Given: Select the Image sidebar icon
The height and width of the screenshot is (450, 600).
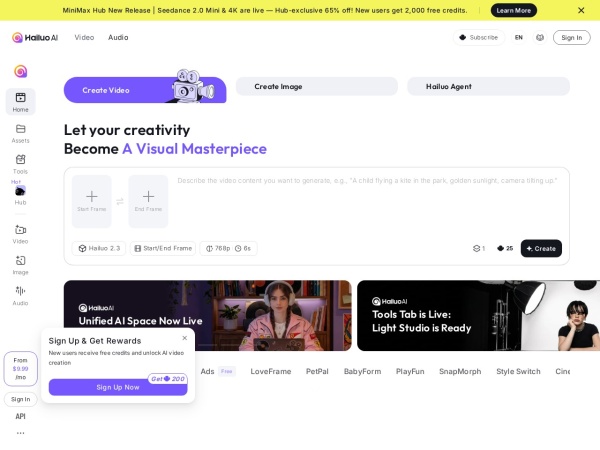Looking at the screenshot, I should coord(20,265).
